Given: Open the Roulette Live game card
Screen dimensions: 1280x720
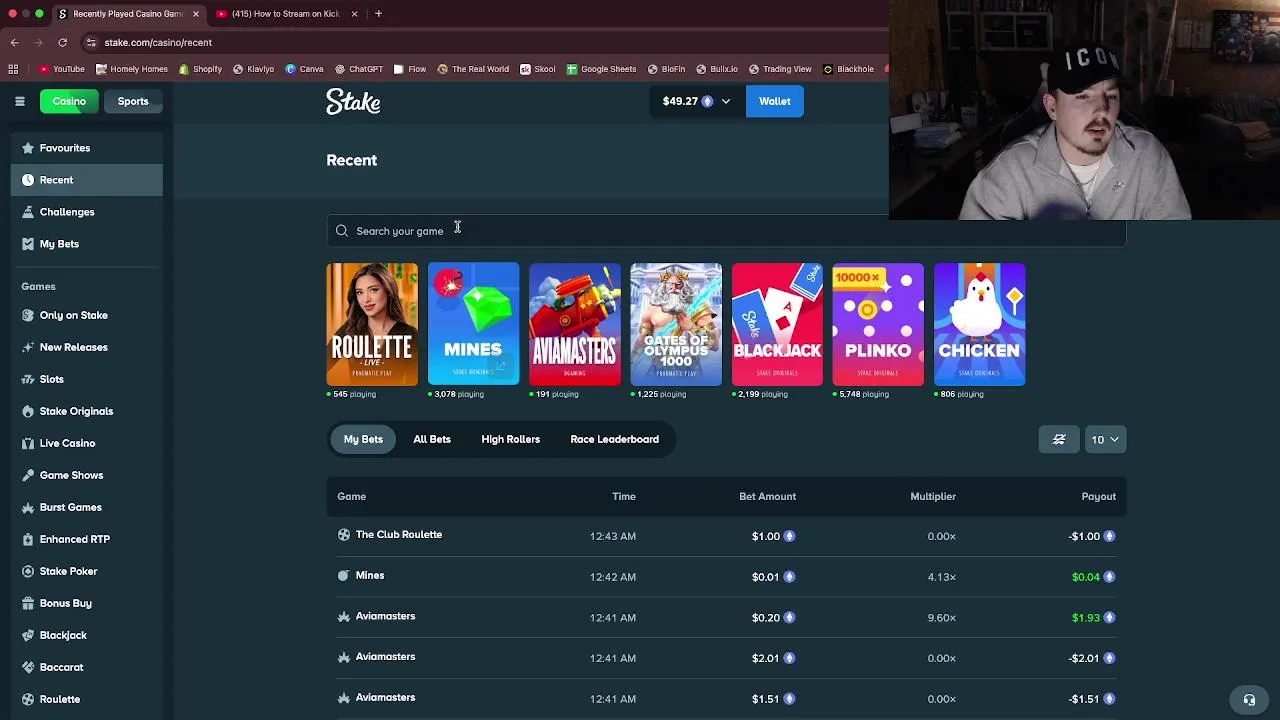Looking at the screenshot, I should (x=372, y=324).
